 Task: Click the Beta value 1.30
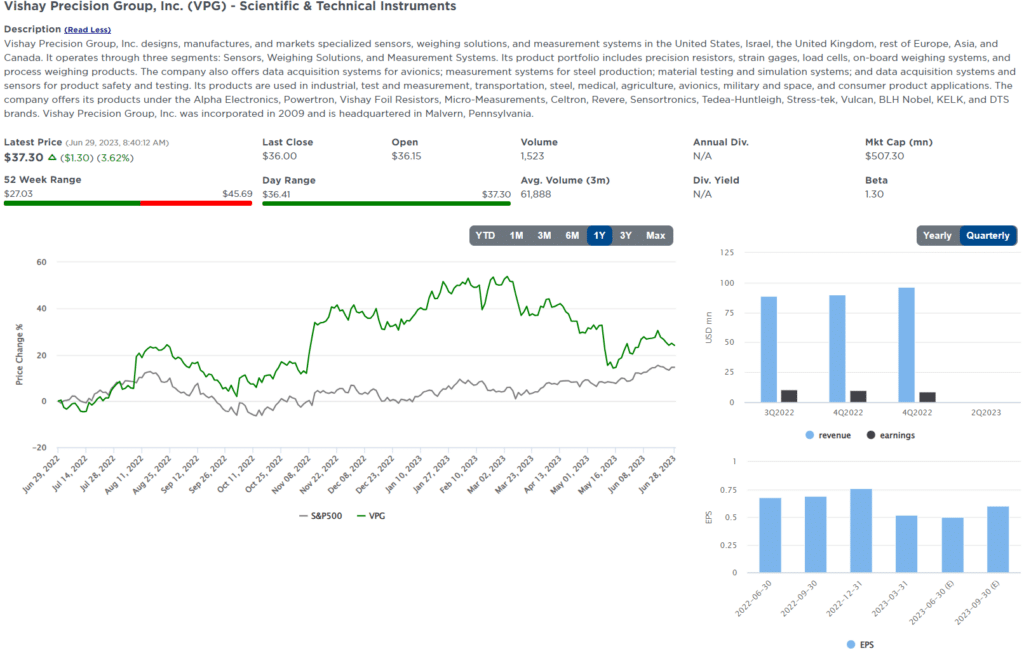click(874, 194)
